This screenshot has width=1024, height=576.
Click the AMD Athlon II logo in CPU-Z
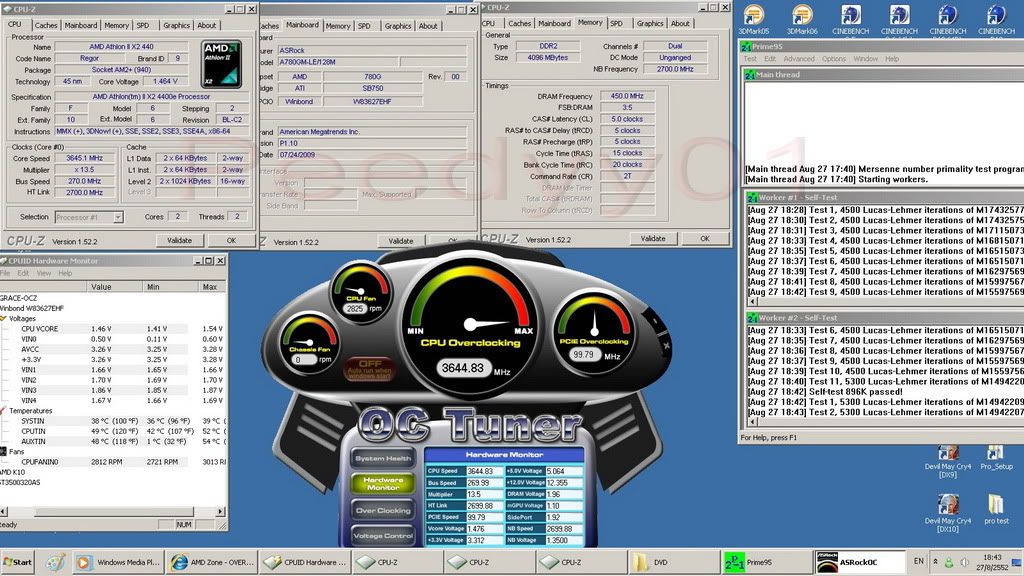(221, 64)
